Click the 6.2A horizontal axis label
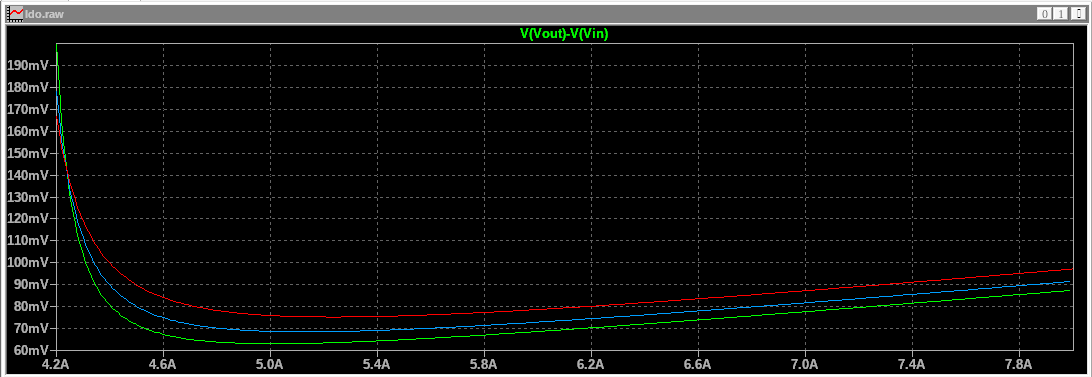 point(591,364)
